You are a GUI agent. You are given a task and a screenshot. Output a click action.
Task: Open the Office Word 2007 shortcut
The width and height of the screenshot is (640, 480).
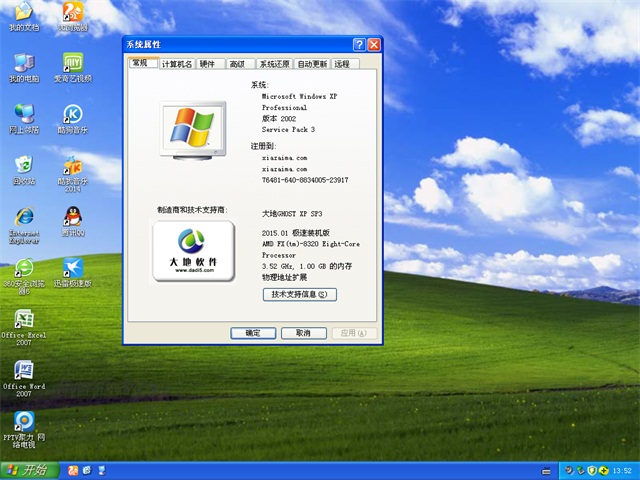23,371
